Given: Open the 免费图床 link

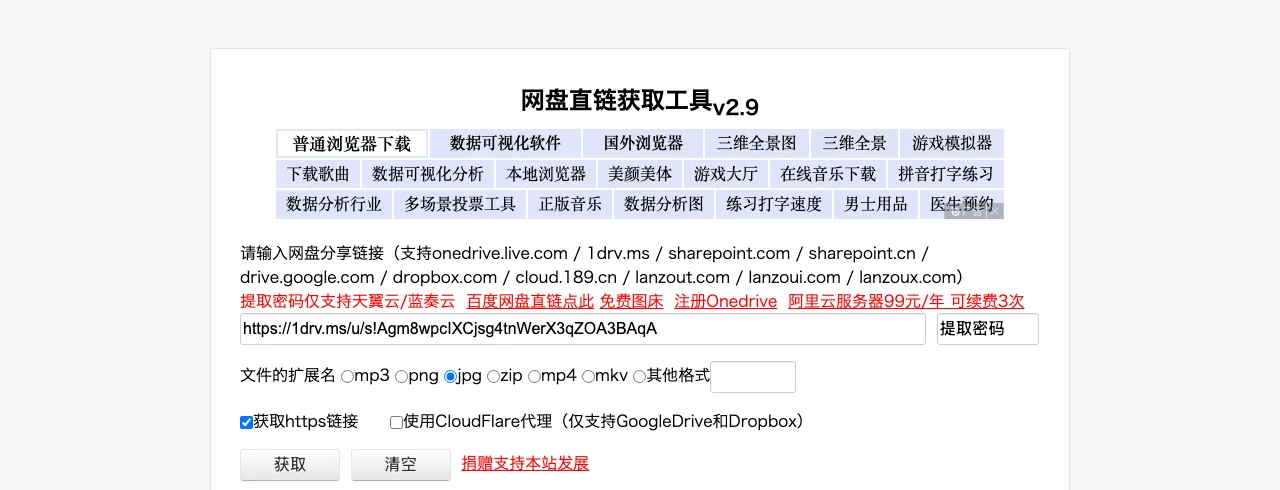Looking at the screenshot, I should pos(632,301).
